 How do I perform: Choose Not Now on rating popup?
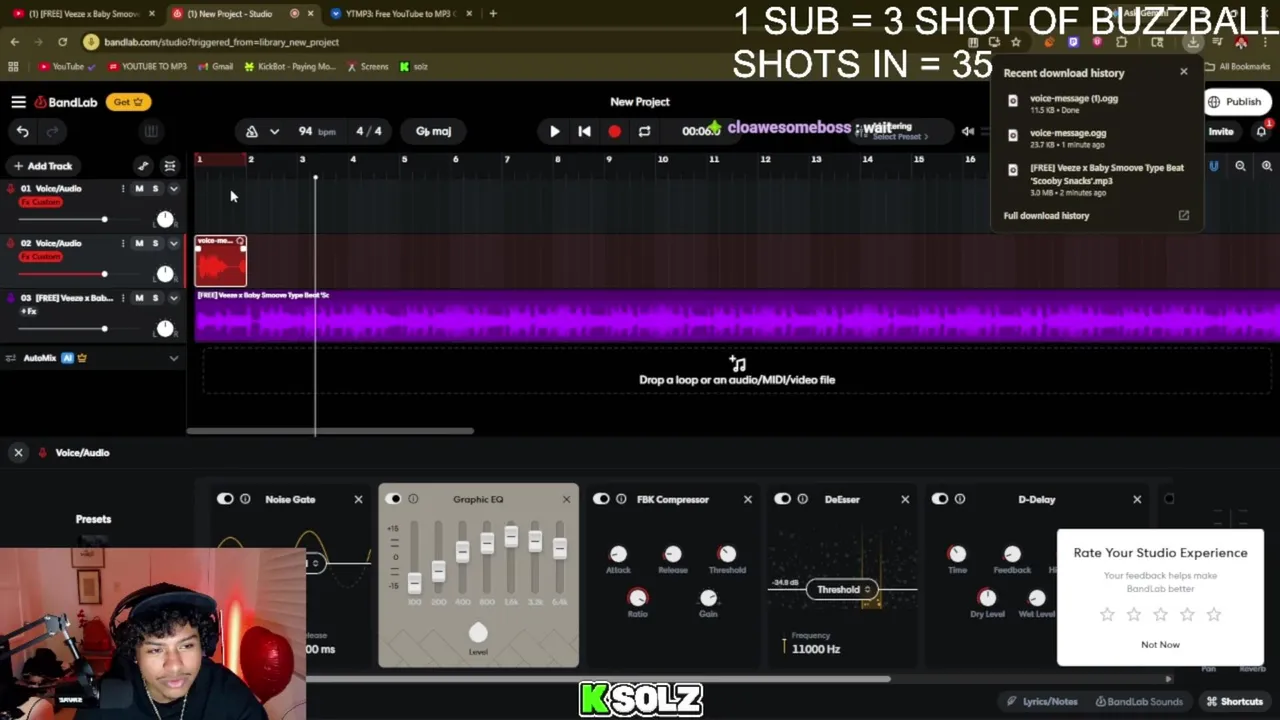pos(1160,645)
